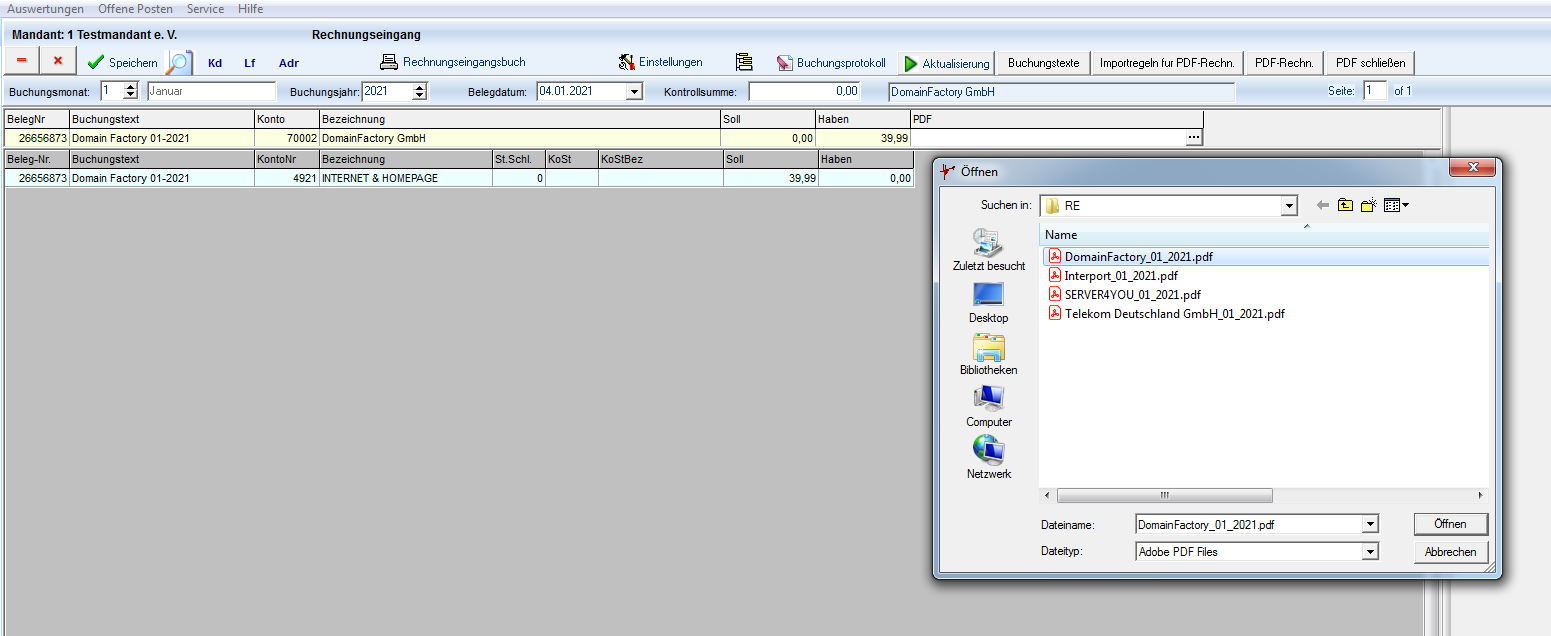Go to Desktop in places bar
1551x636 pixels.
click(989, 302)
